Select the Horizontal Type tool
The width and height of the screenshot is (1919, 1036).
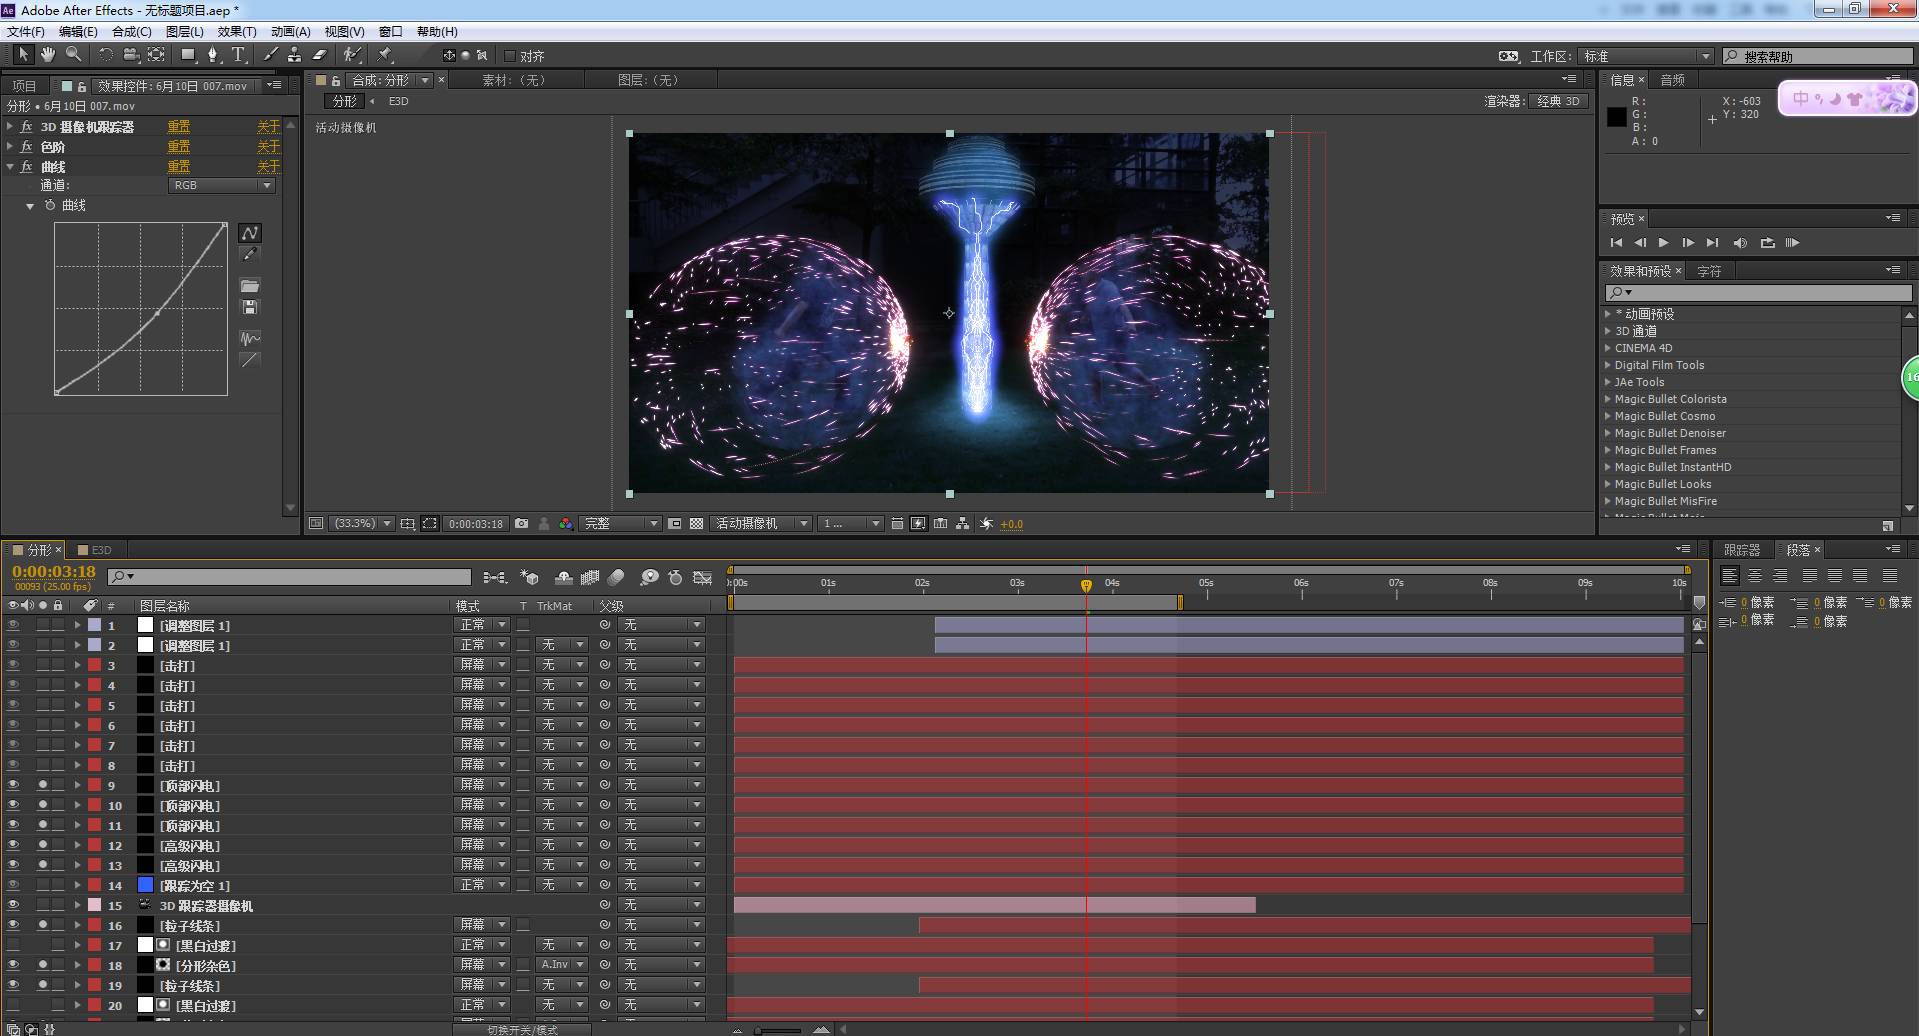coord(238,55)
